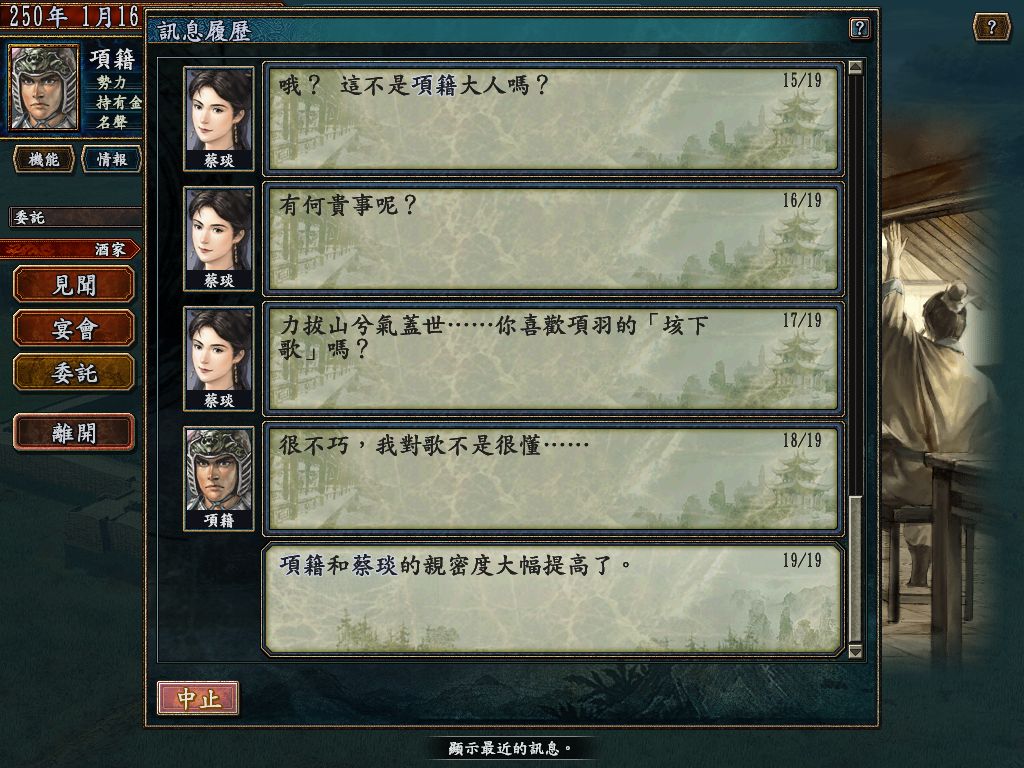This screenshot has width=1024, height=768.
Task: Click 項籍's portrait beside message 18/19
Action: click(219, 479)
